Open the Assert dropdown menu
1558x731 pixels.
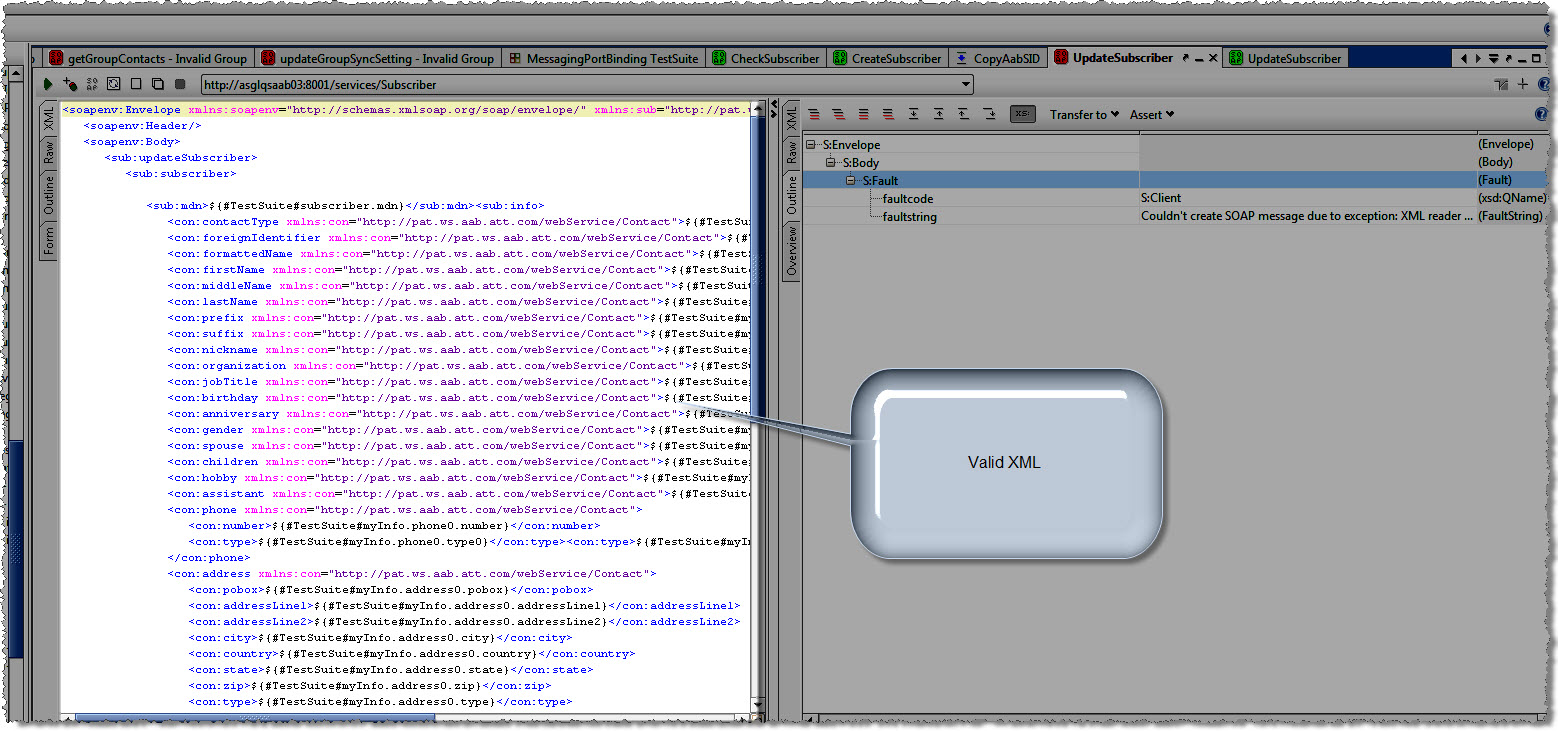pos(1151,115)
